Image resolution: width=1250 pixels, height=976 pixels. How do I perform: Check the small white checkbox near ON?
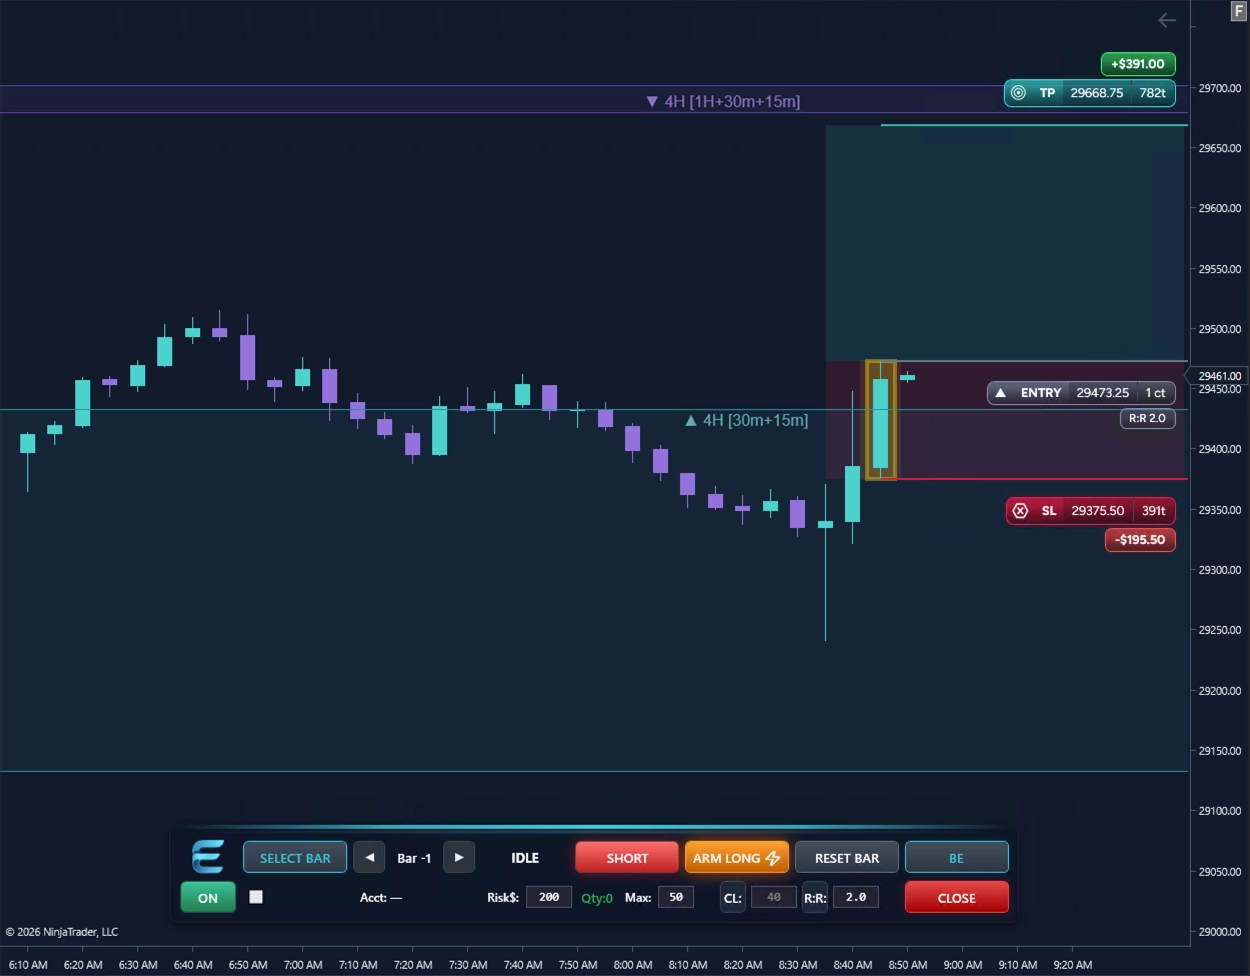coord(256,897)
